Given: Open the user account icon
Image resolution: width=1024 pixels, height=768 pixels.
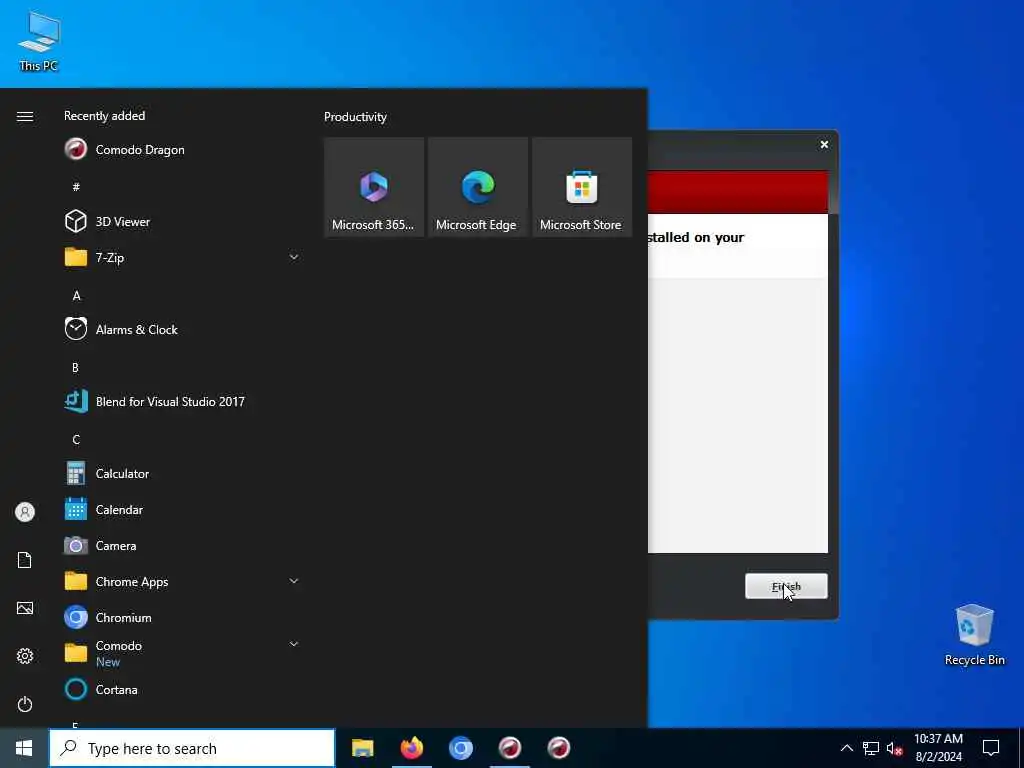Looking at the screenshot, I should click(x=25, y=512).
